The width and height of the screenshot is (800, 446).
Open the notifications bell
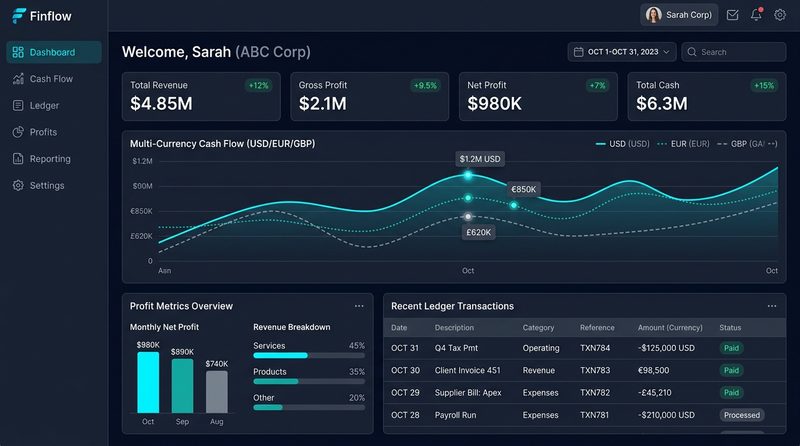[x=756, y=15]
